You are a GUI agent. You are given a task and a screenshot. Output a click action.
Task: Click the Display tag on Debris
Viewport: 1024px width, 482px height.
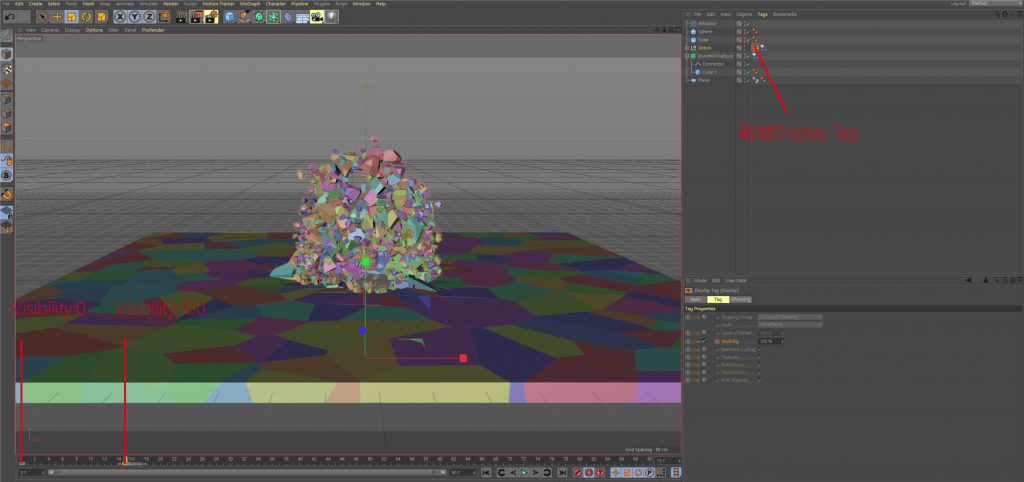(x=755, y=48)
